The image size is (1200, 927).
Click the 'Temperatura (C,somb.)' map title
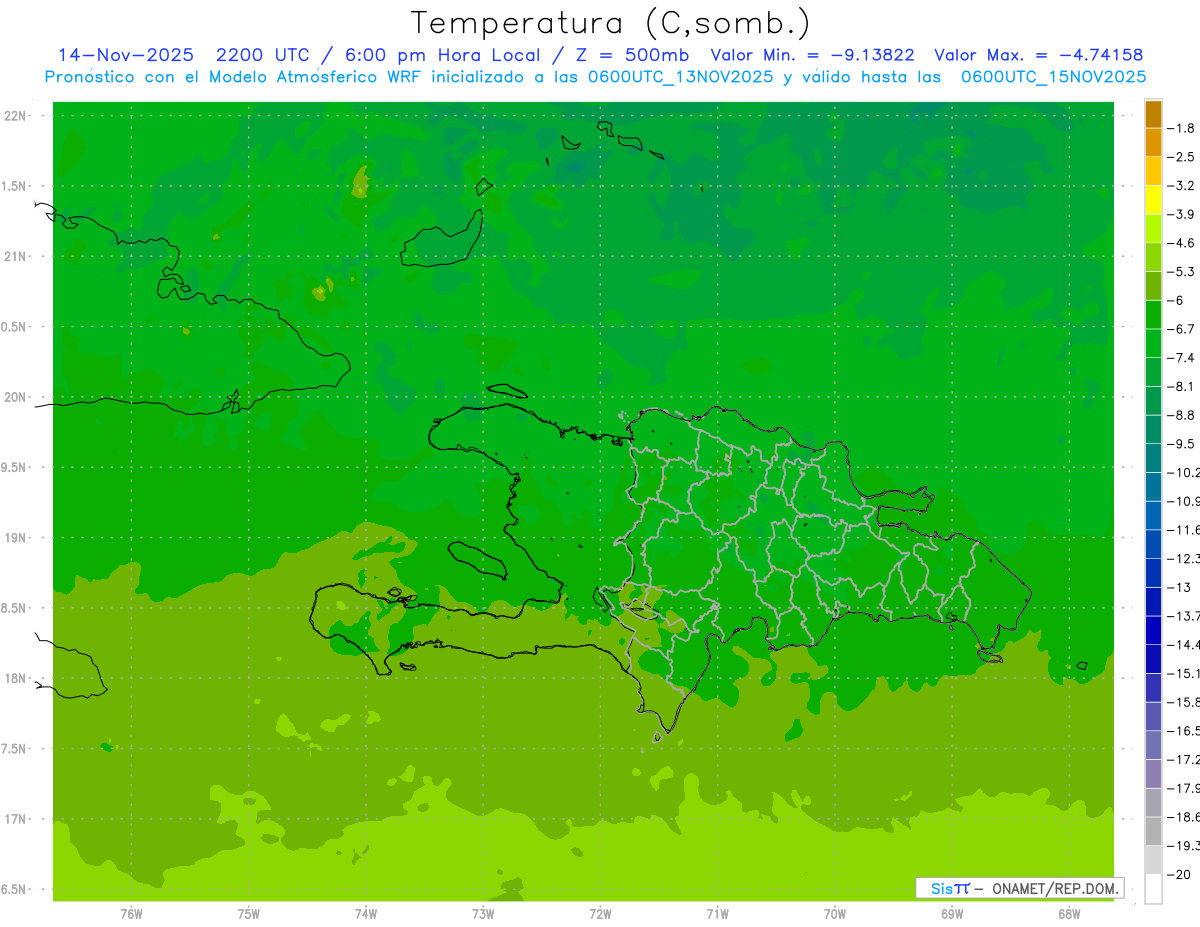[x=611, y=23]
